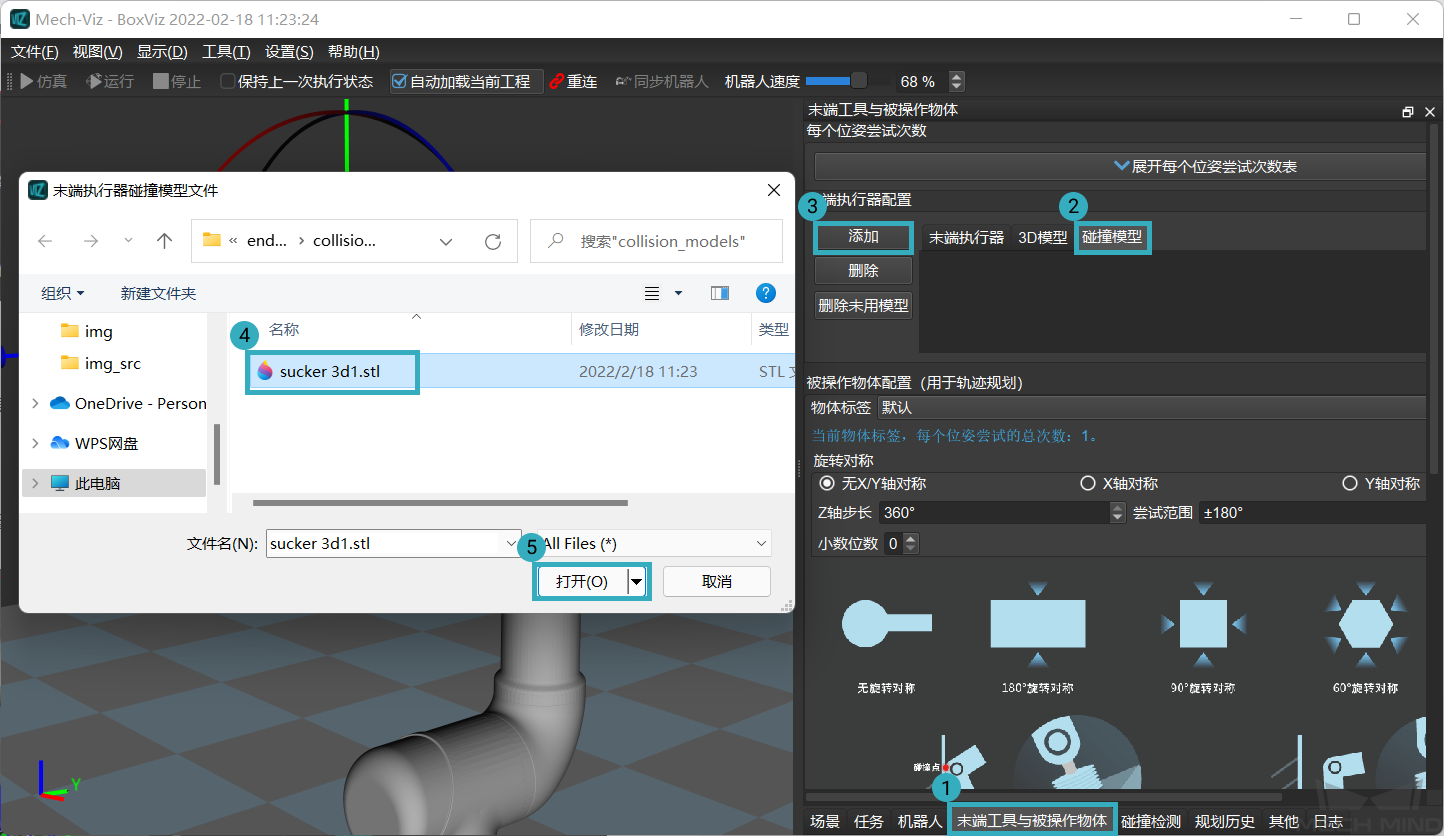Click the 新建文件夹 button
1444x836 pixels.
[158, 293]
